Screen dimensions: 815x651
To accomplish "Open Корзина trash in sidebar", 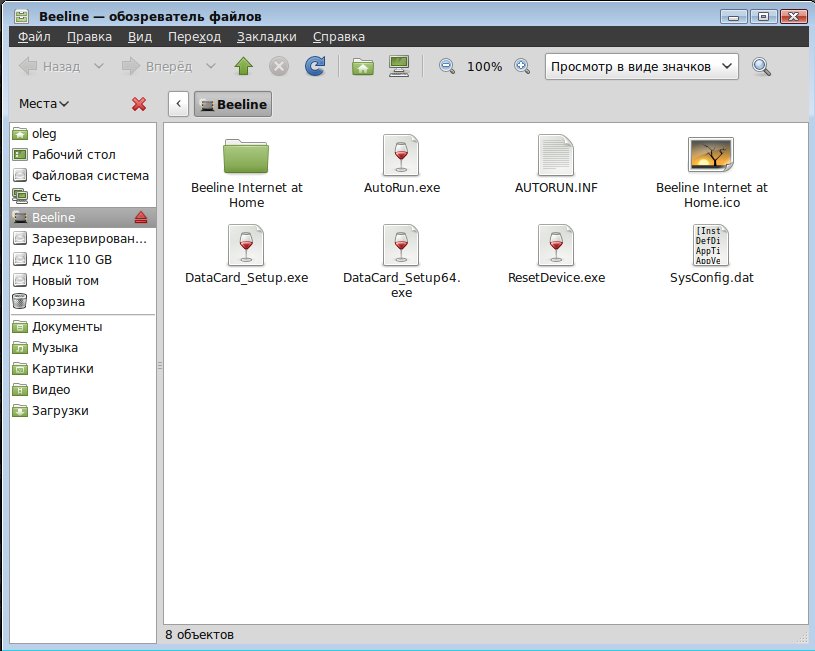I will (x=83, y=302).
